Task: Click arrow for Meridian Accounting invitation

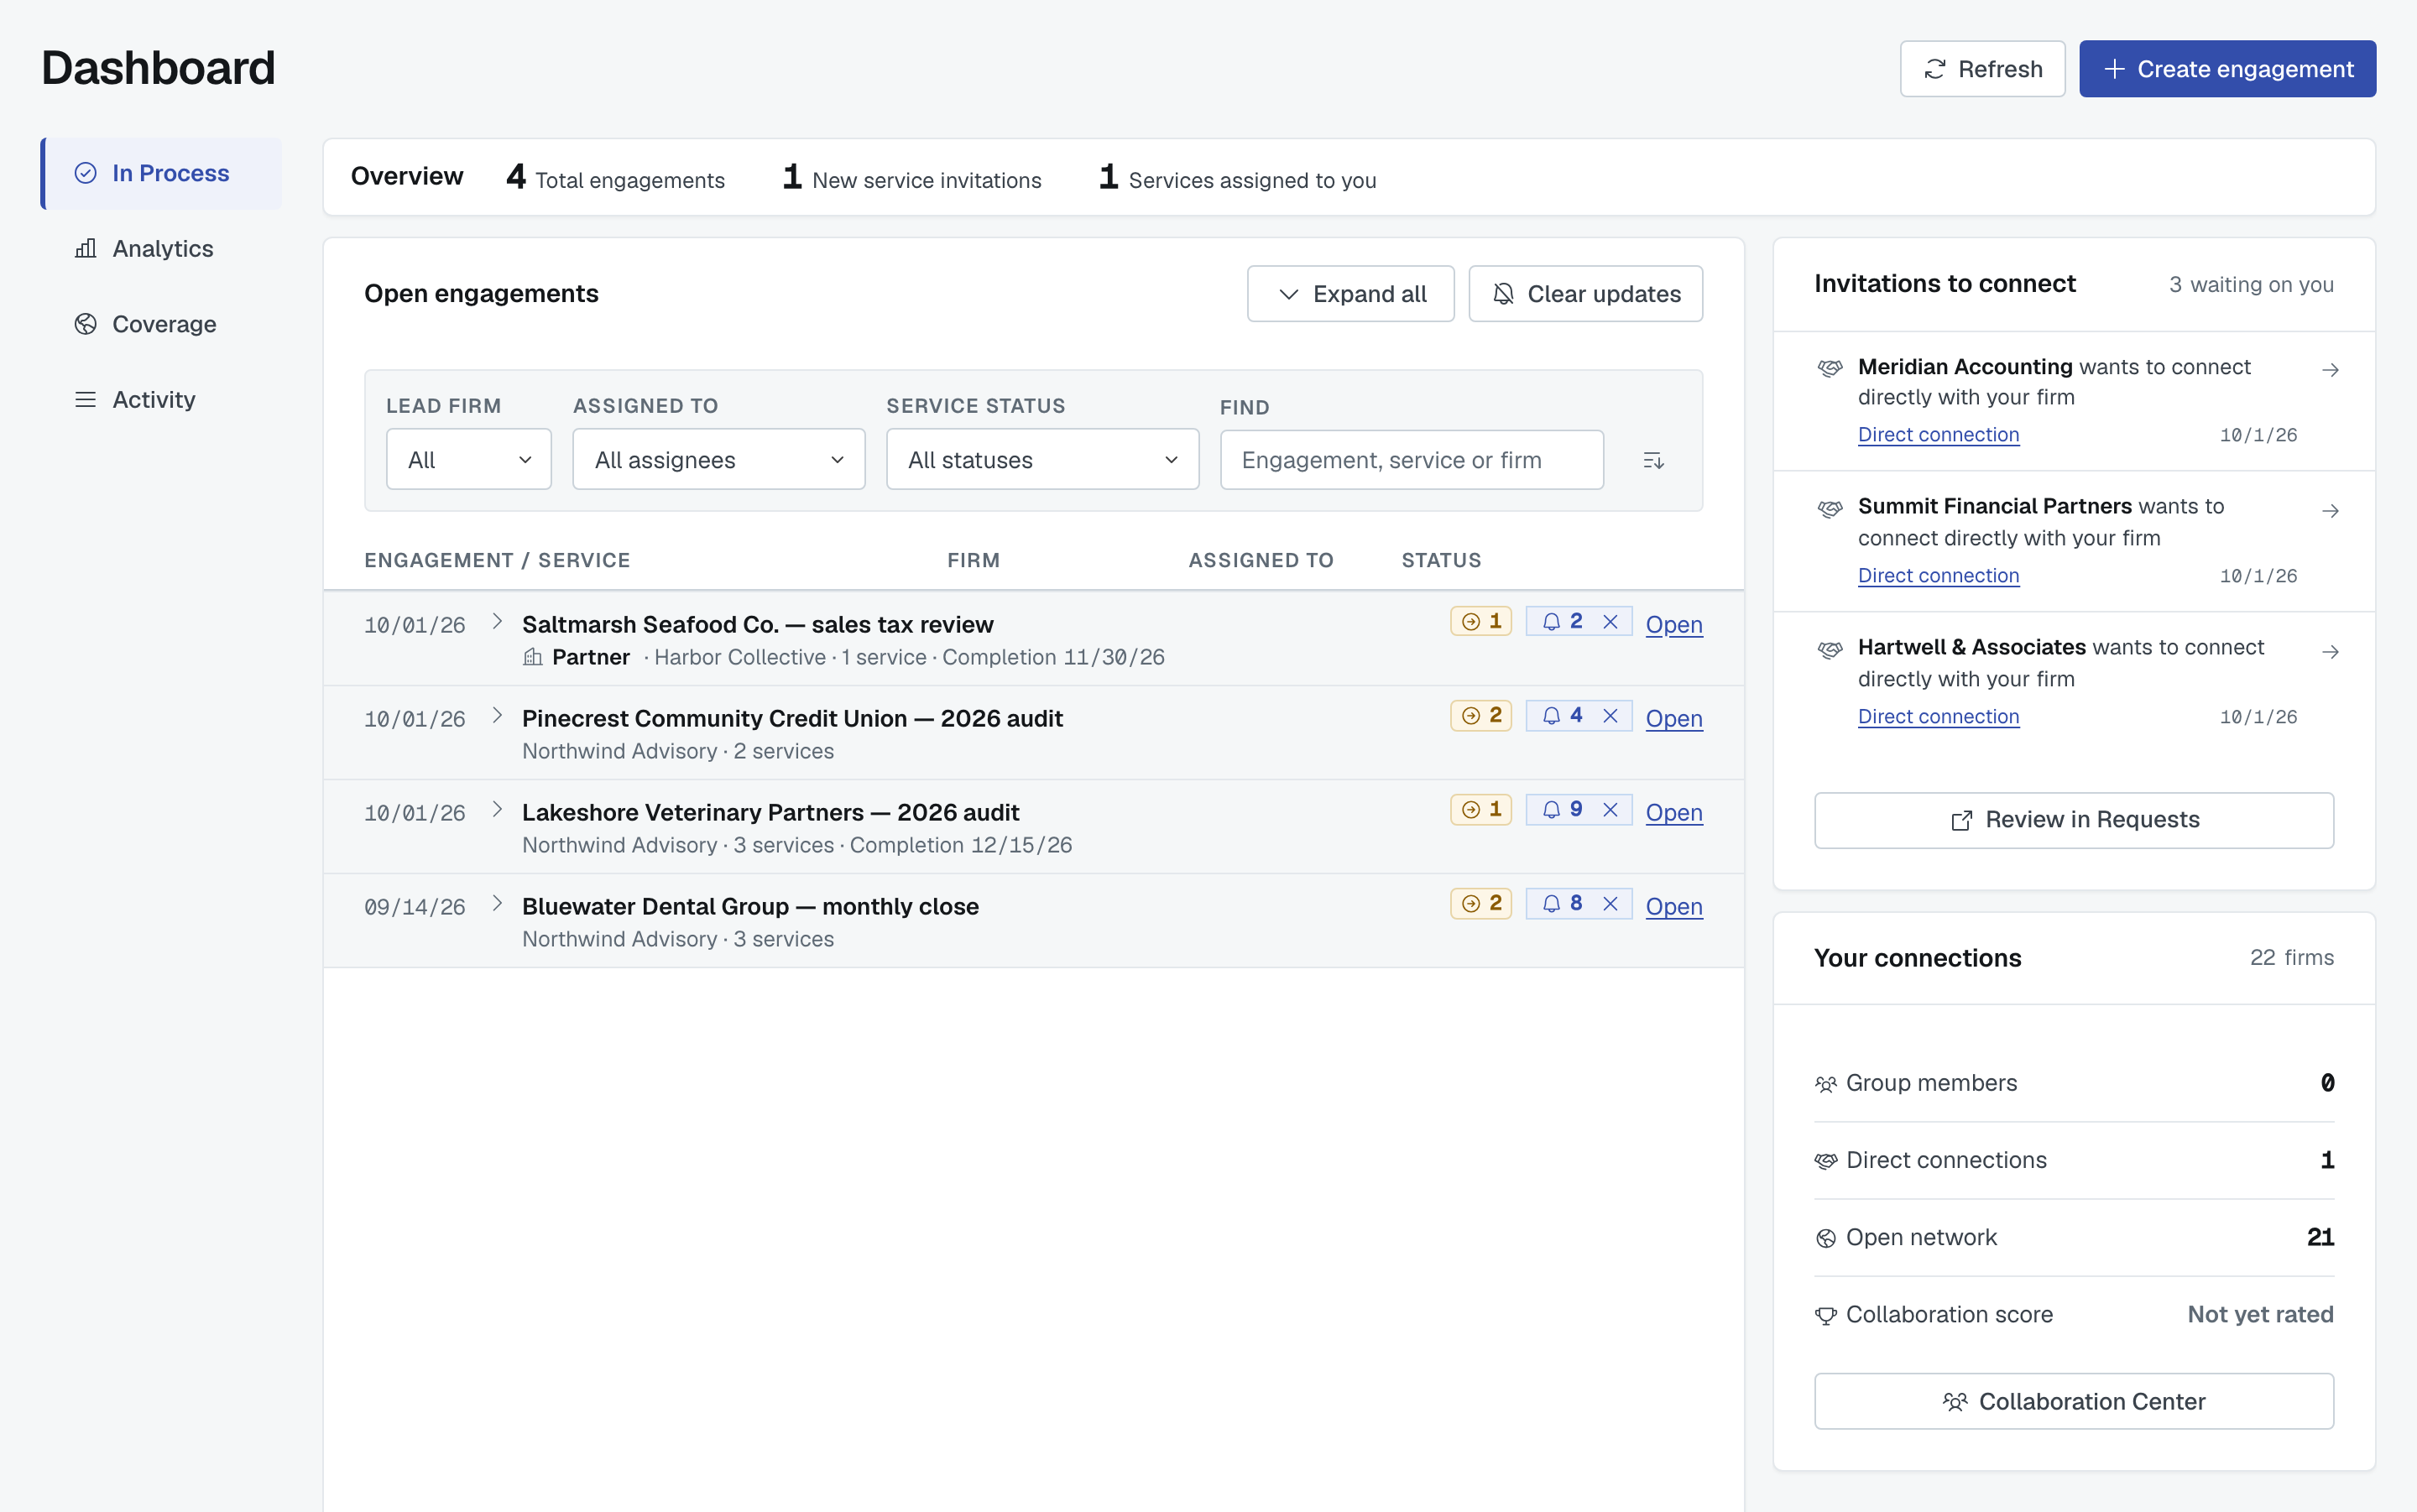Action: pos(2330,370)
